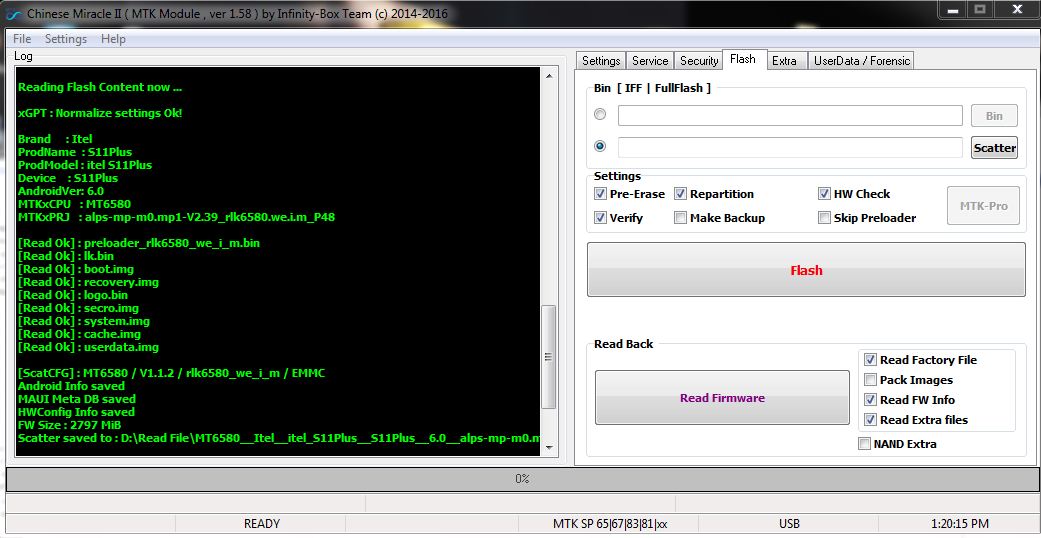Click the Bin browse button
Screen dimensions: 1041x538
coord(994,116)
